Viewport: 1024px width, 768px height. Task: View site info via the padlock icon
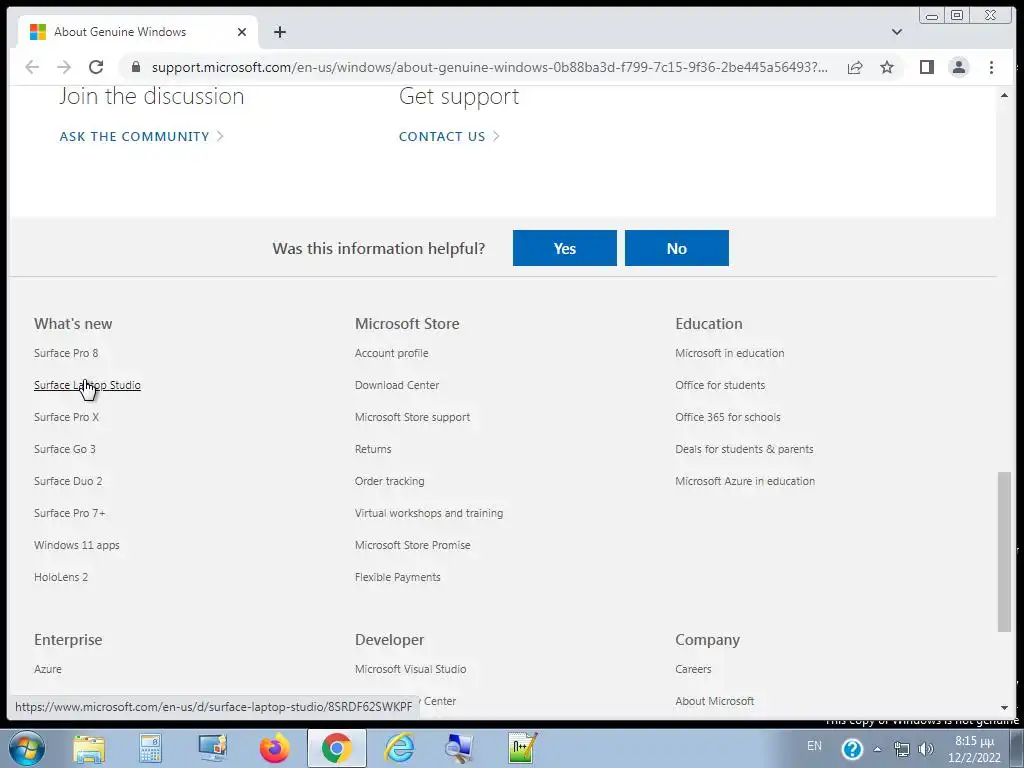136,67
